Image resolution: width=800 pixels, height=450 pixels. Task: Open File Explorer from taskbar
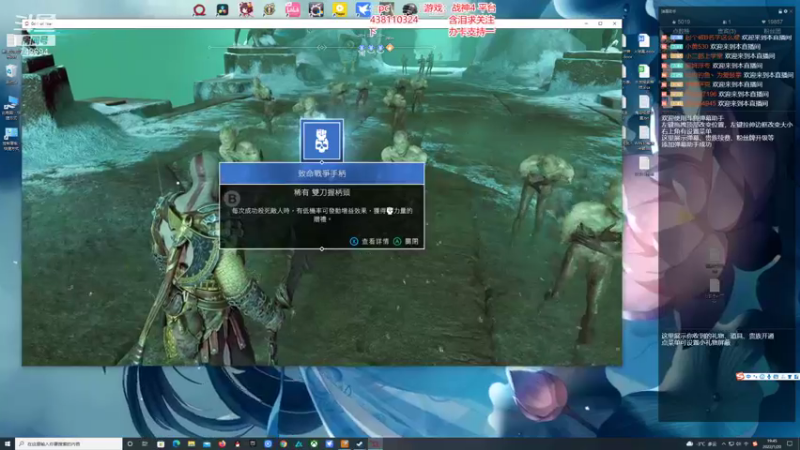pos(191,444)
